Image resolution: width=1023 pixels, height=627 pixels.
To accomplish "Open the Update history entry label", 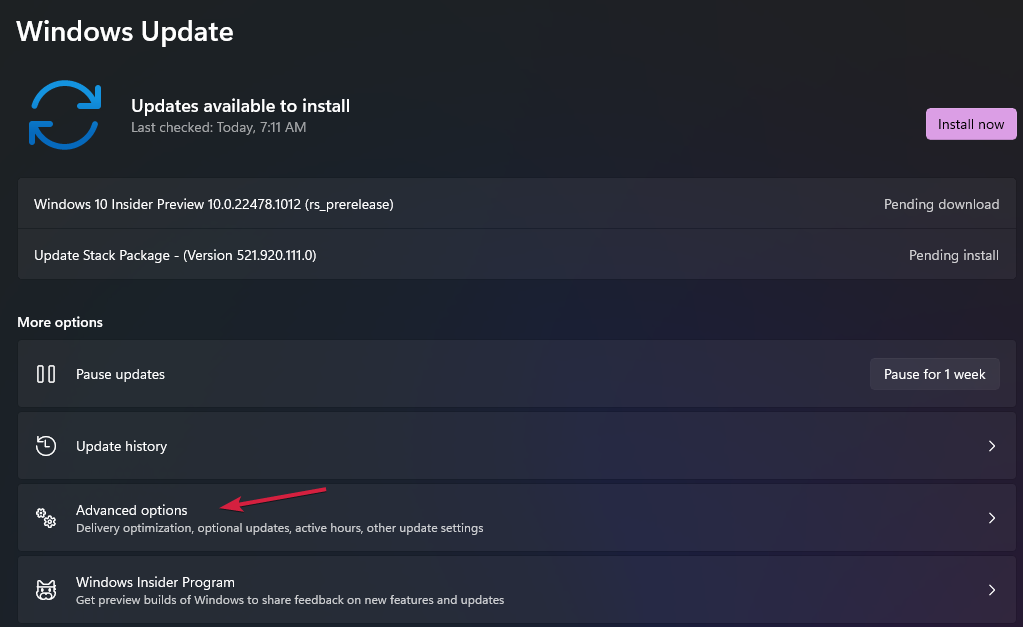I will 121,446.
